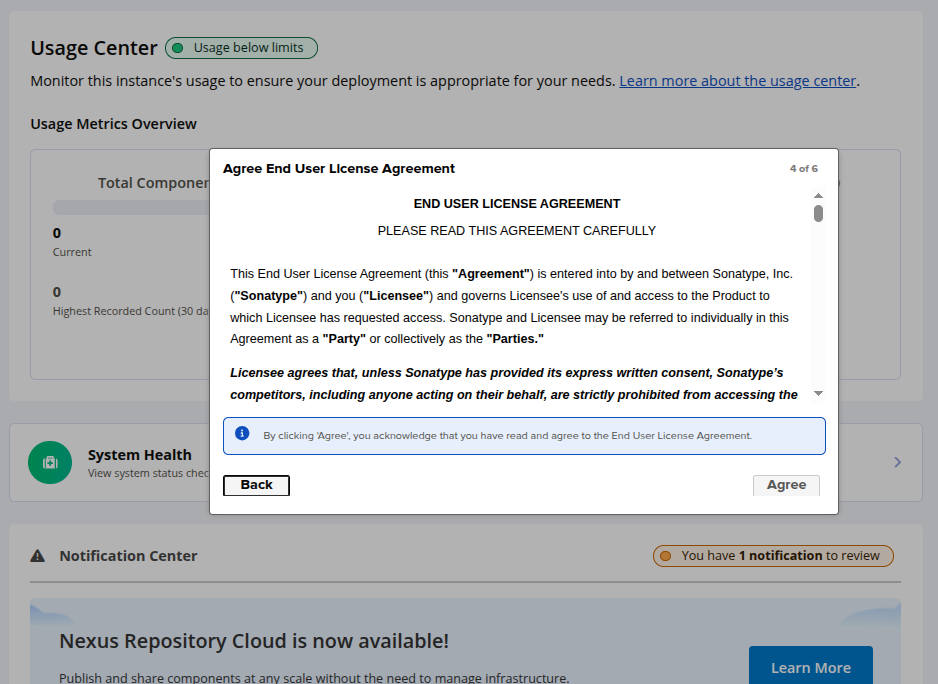
Task: Click the 'END USER LICENSE AGREEMENT' heading text
Action: pos(517,204)
